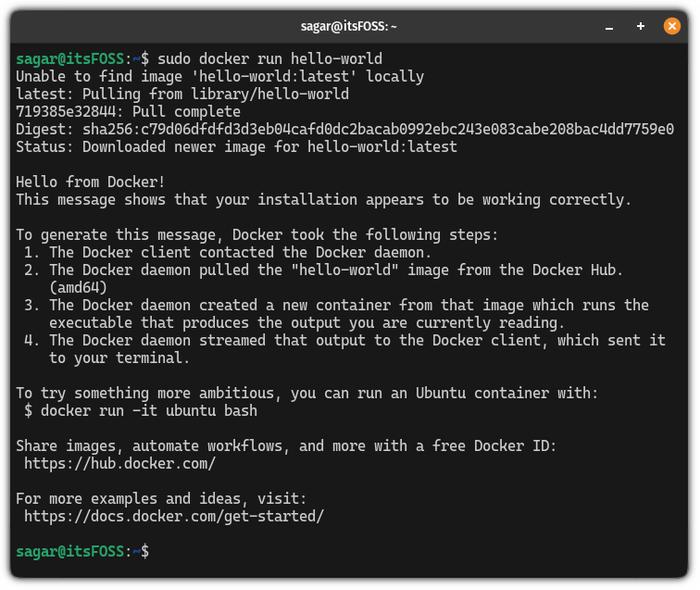This screenshot has width=700, height=590.
Task: Click 'latest: Pulling from library/hello-world' line
Action: [183, 94]
